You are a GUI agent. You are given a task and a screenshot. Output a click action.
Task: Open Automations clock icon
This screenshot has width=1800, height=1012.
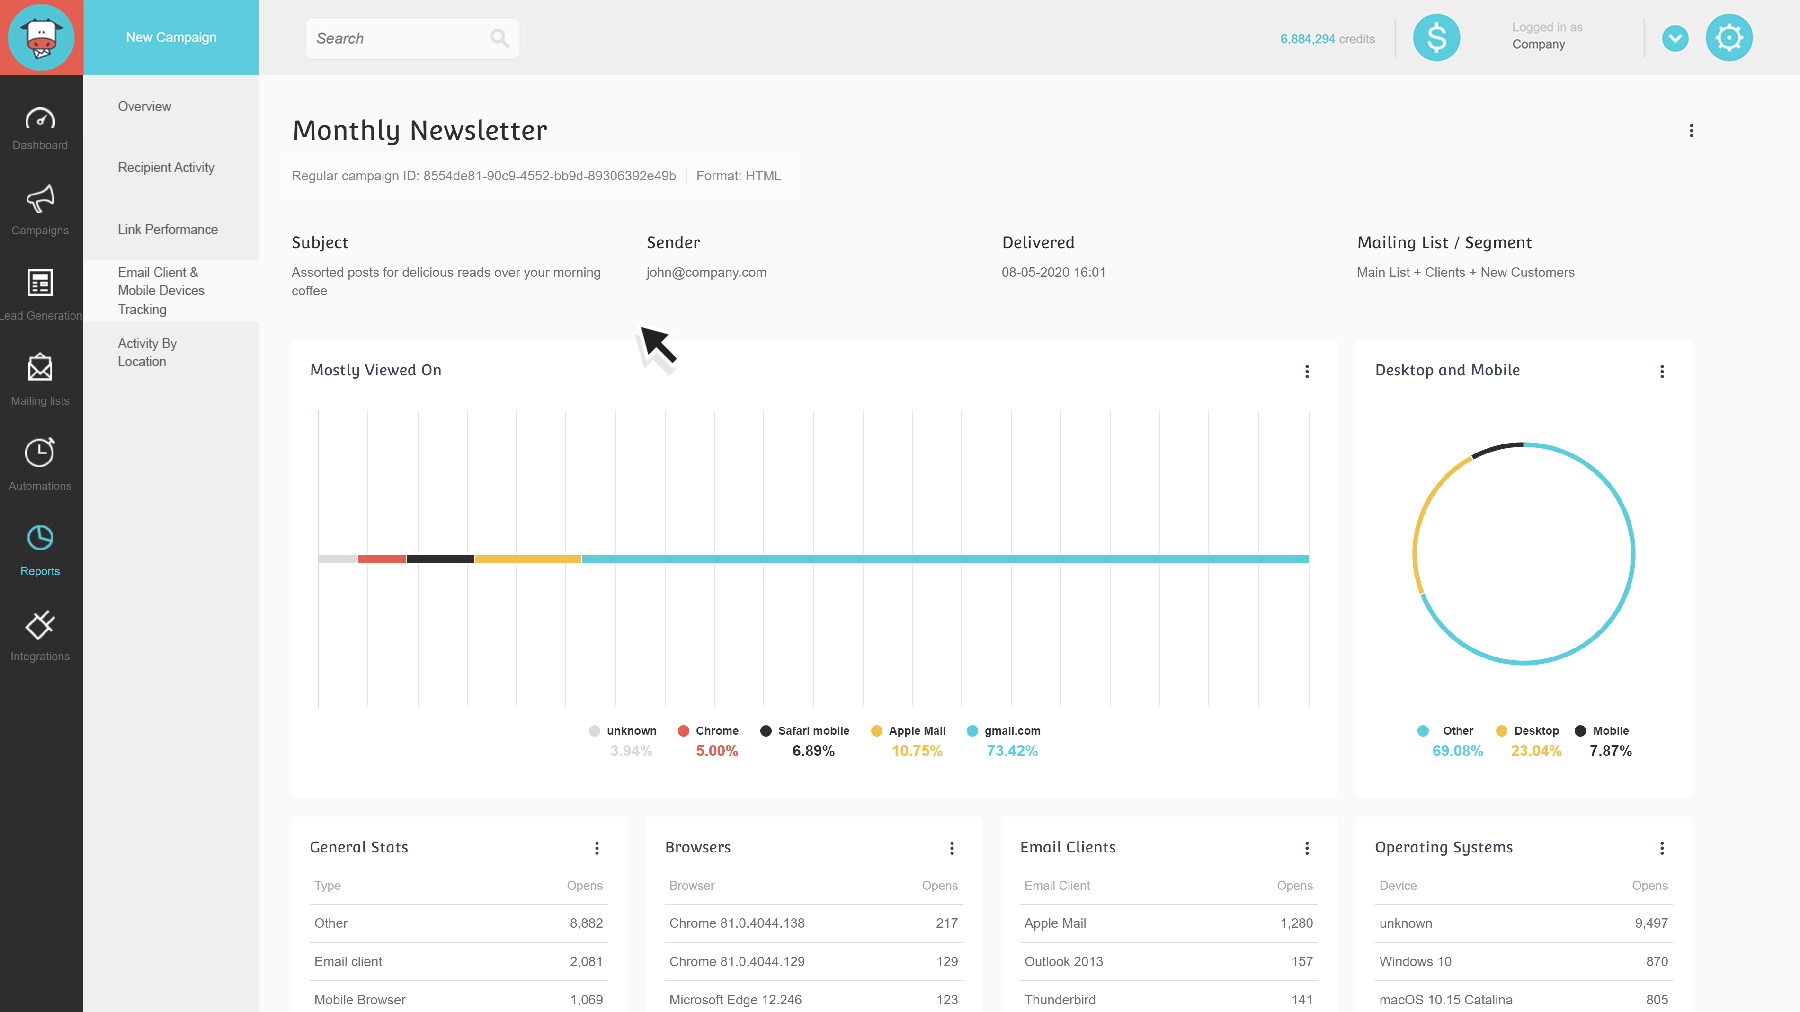click(x=40, y=454)
